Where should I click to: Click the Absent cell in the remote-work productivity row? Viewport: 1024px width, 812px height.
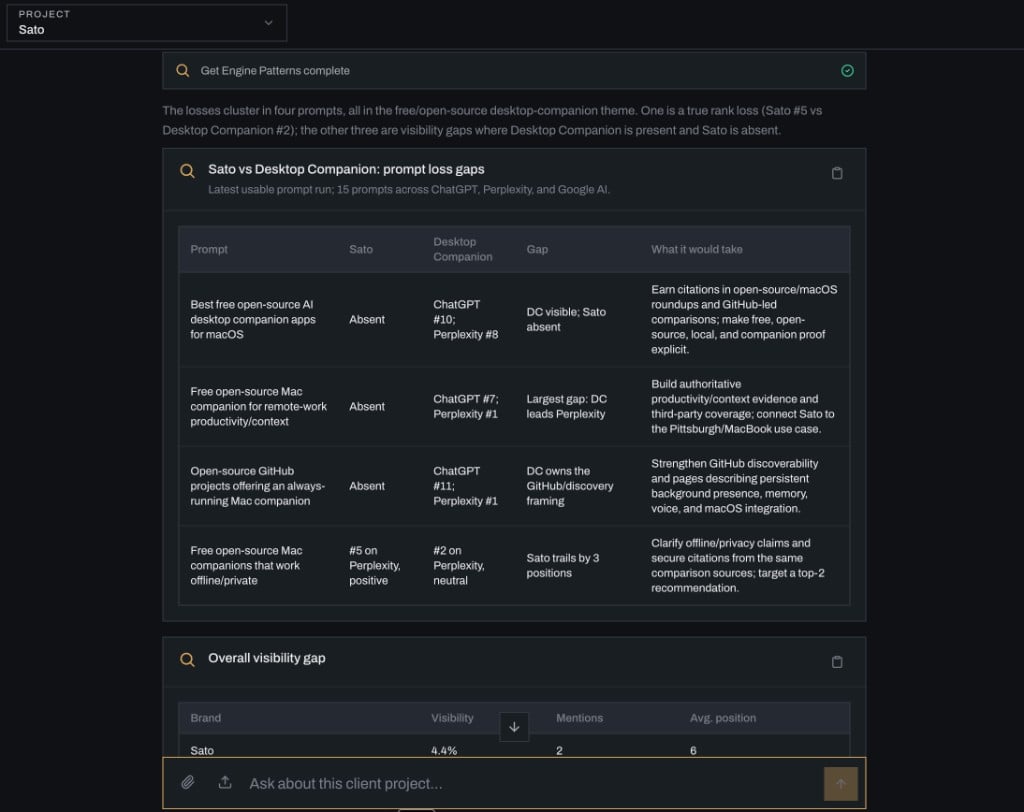pyautogui.click(x=366, y=406)
